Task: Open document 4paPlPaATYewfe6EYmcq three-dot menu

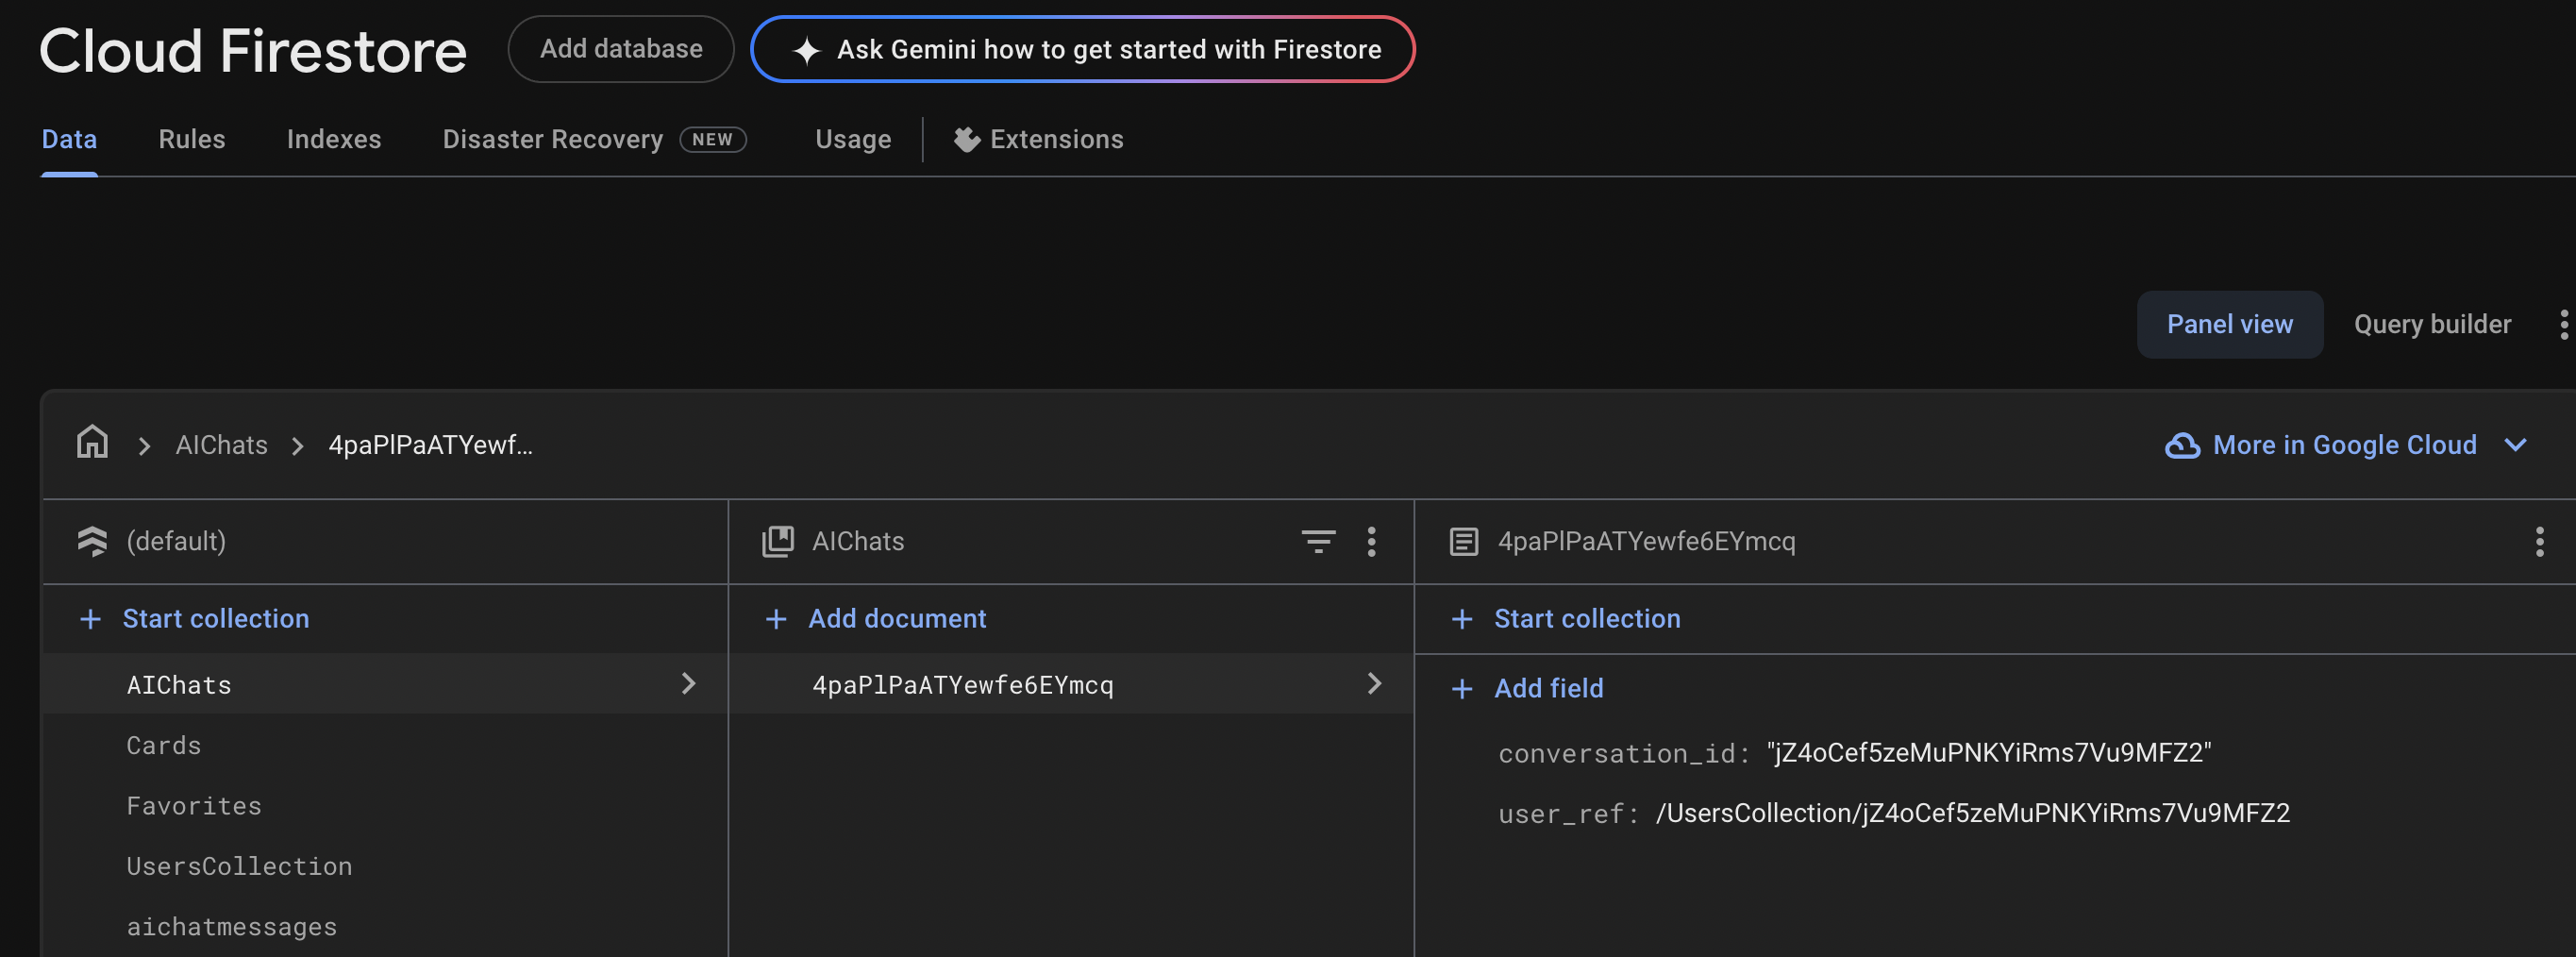Action: click(x=2538, y=542)
